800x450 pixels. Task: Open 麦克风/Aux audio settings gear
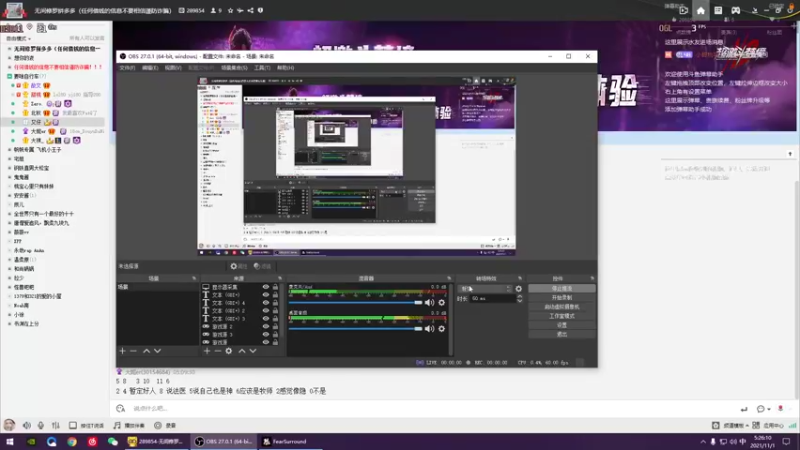442,303
